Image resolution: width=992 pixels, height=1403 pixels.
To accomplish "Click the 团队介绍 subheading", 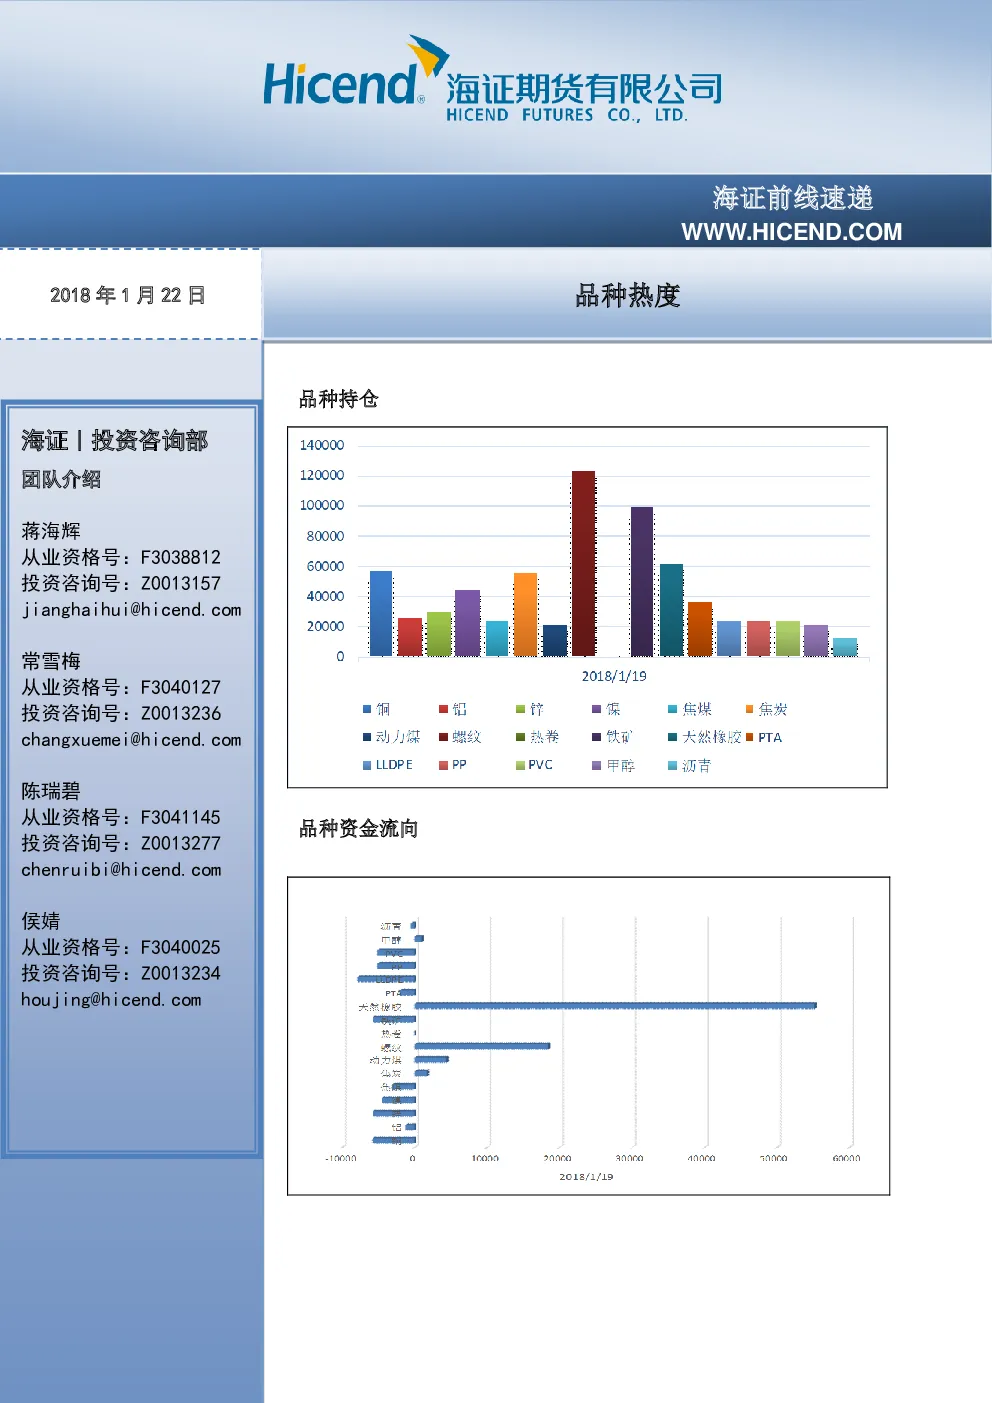I will coord(61,479).
